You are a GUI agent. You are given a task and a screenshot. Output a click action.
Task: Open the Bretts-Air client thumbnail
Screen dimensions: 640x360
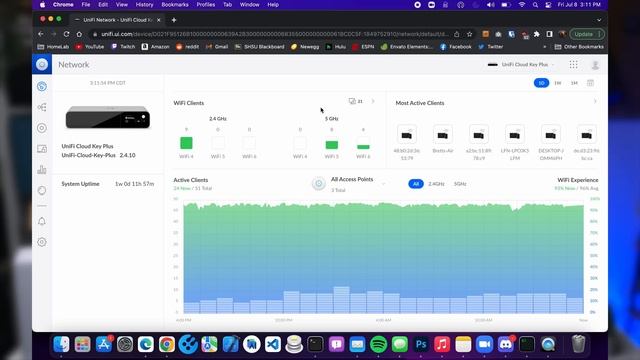443,135
